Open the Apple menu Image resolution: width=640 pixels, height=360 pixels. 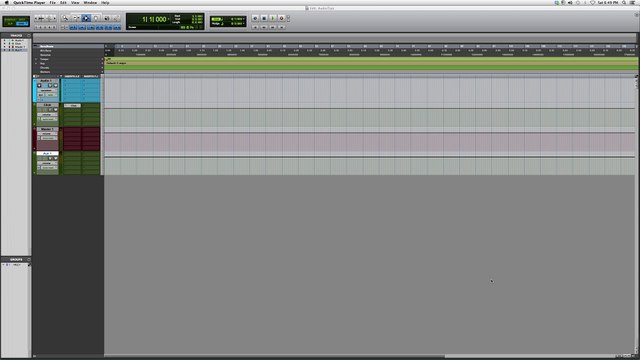pyautogui.click(x=6, y=2)
